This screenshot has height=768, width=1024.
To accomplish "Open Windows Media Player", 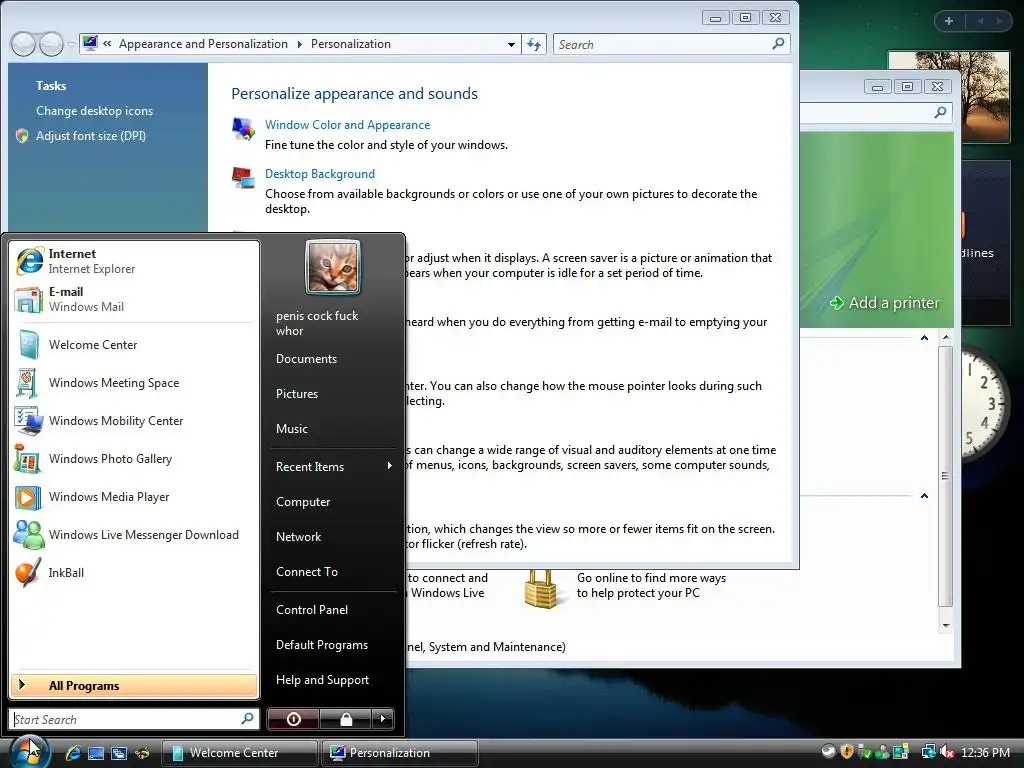I will pos(134,496).
